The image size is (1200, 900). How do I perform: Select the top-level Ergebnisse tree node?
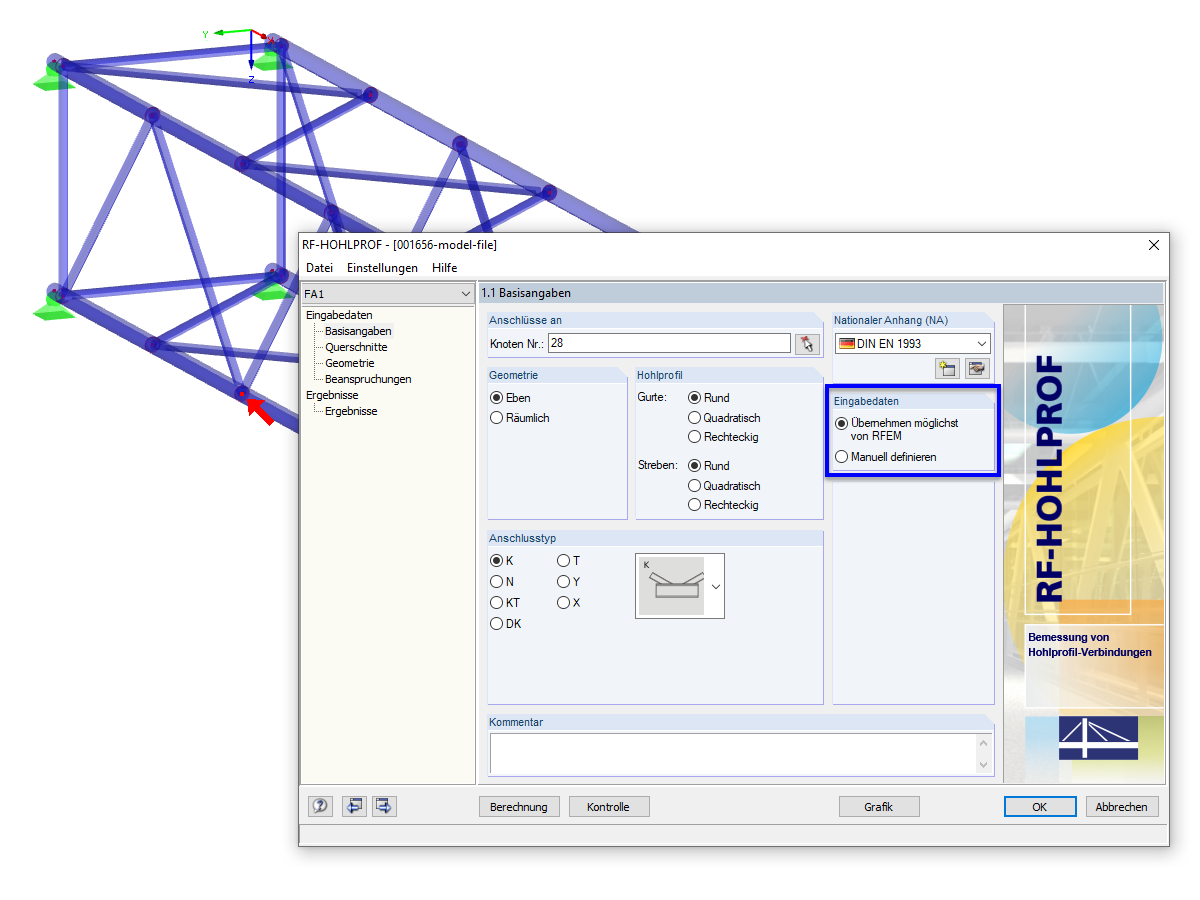(332, 395)
